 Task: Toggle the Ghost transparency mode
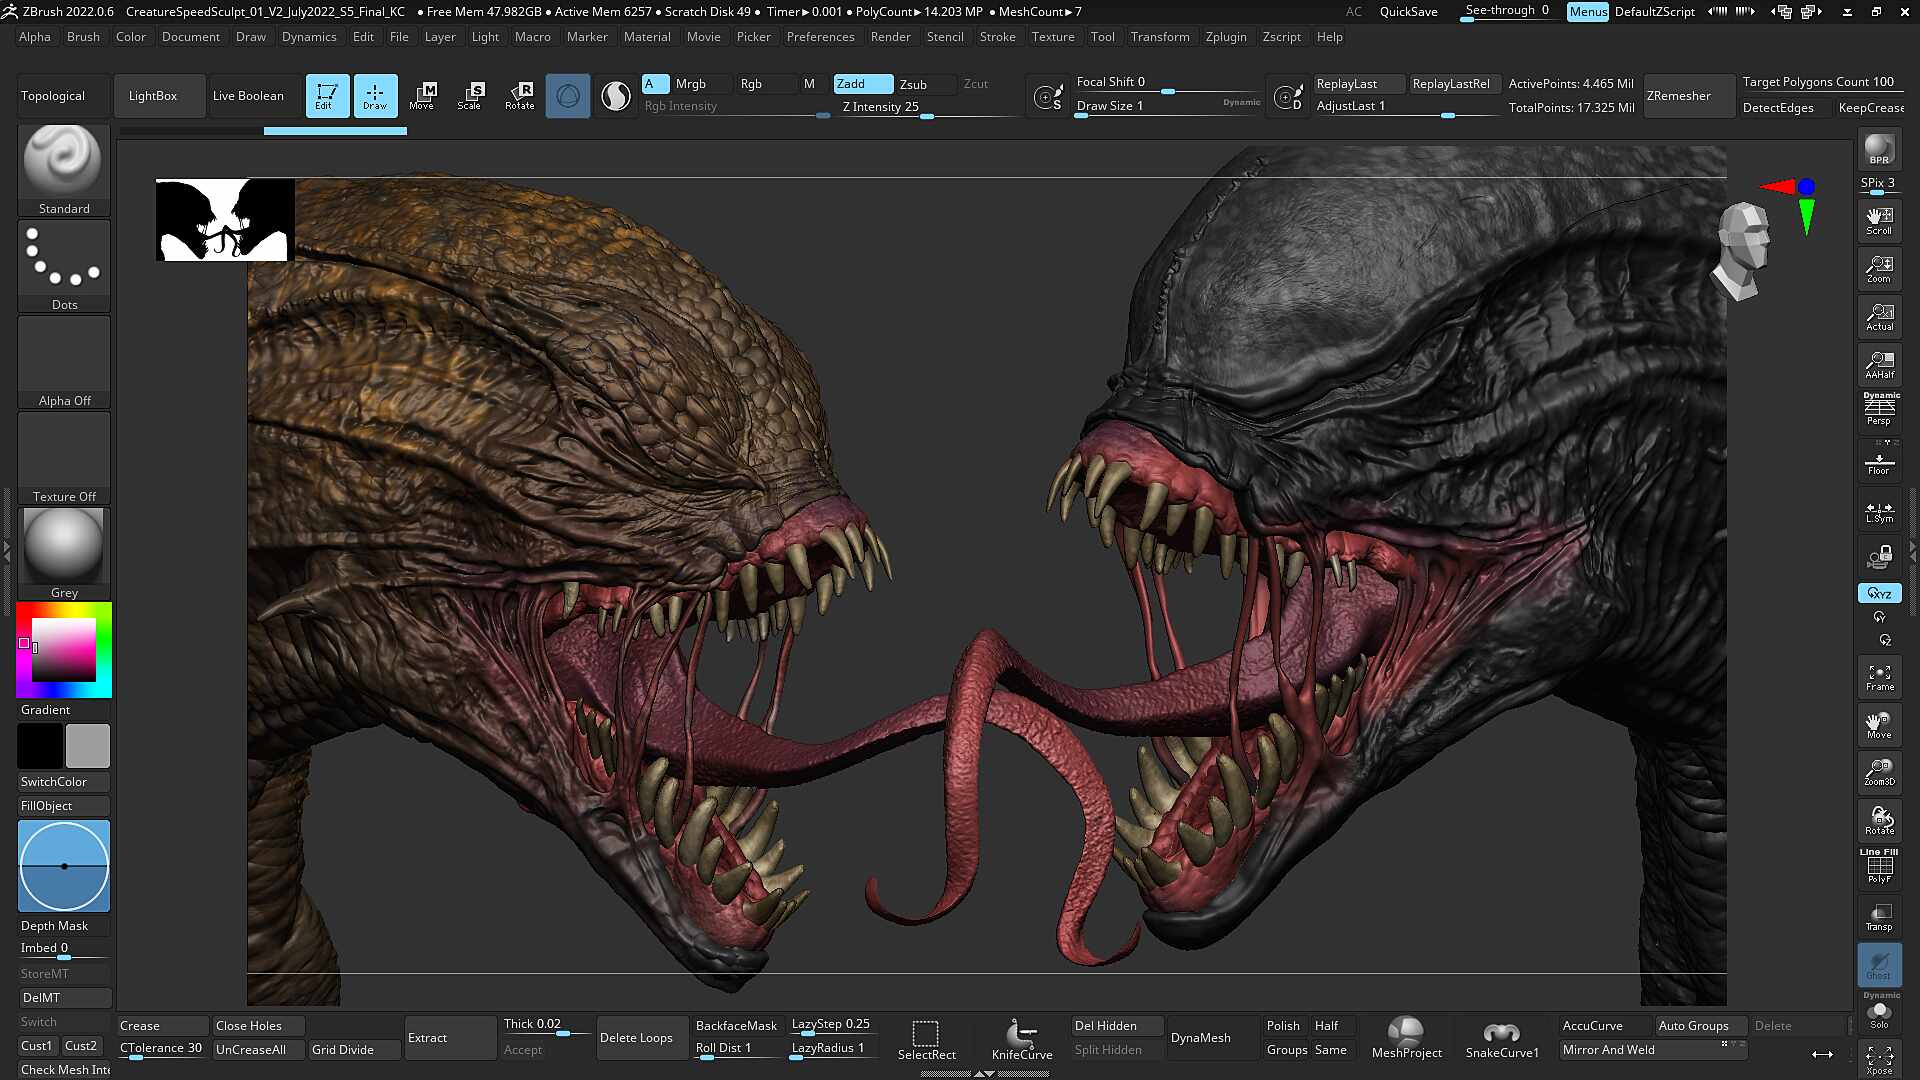click(1879, 965)
